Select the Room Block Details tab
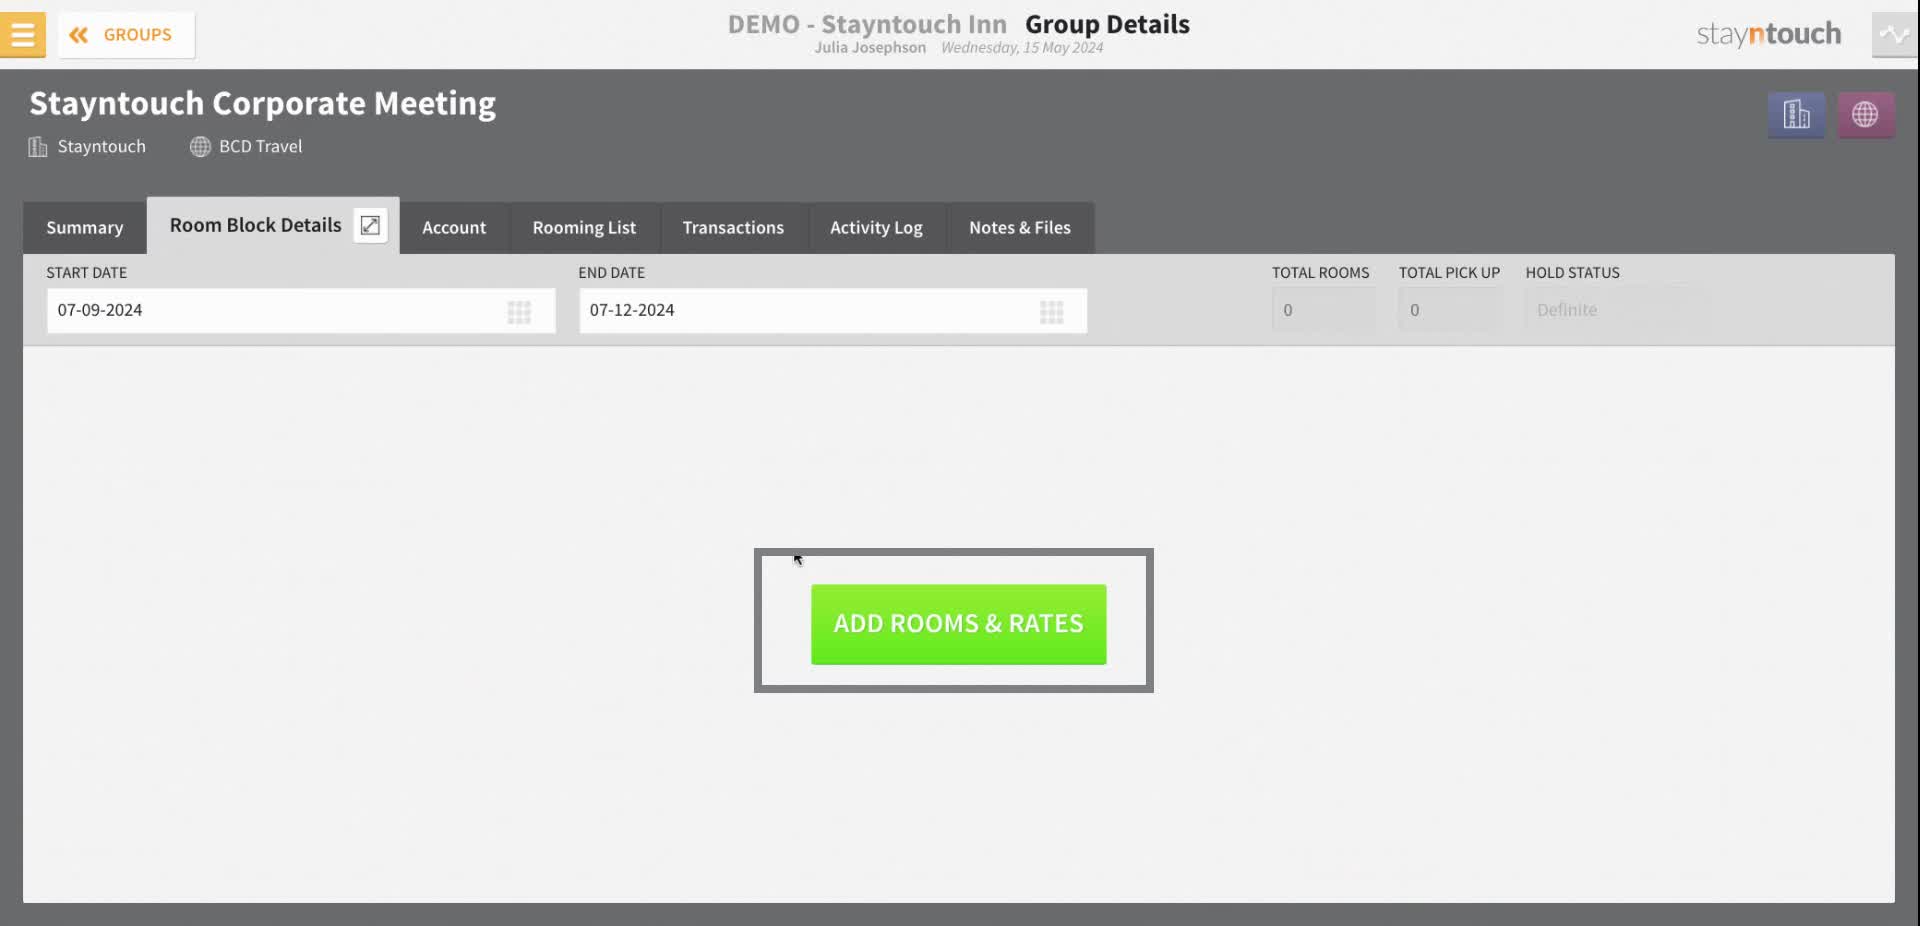Screen dimensions: 1920x926 coord(255,225)
